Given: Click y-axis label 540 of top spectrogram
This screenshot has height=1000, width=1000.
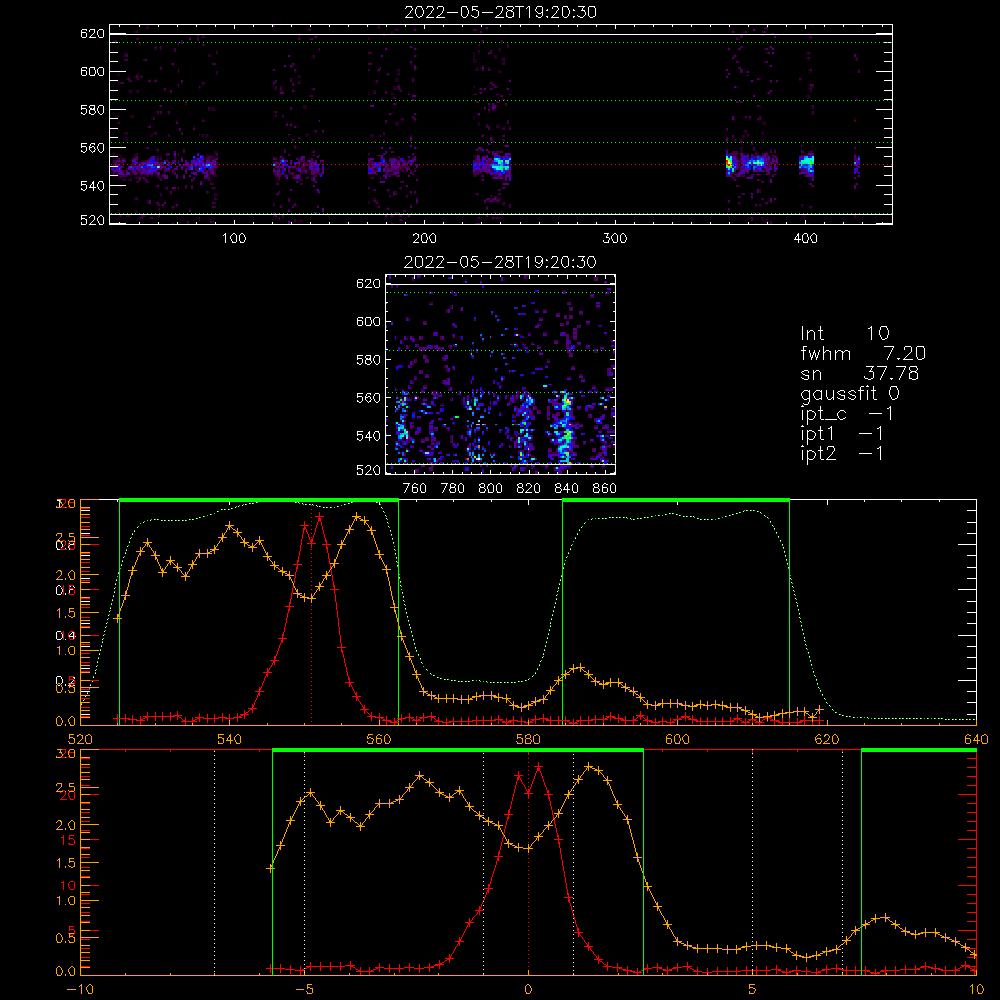Looking at the screenshot, I should (x=92, y=186).
